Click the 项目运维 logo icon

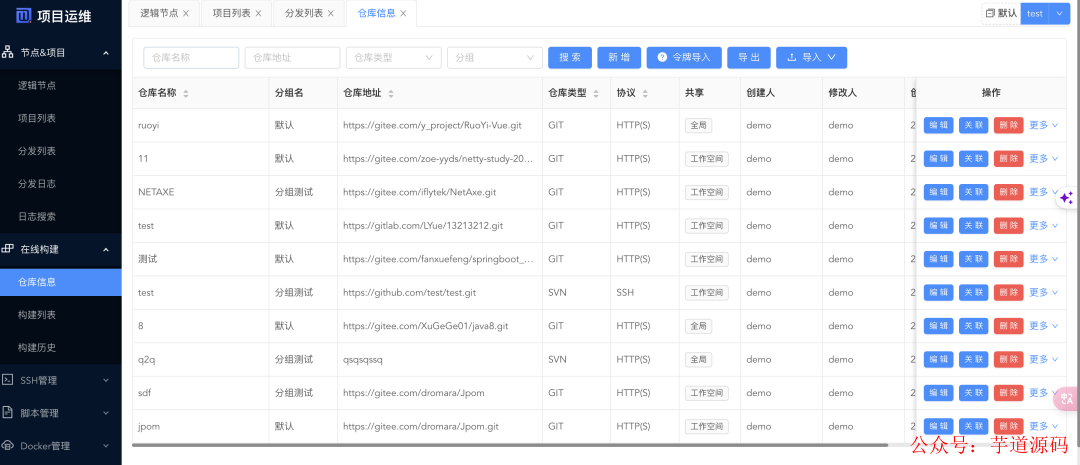point(24,16)
